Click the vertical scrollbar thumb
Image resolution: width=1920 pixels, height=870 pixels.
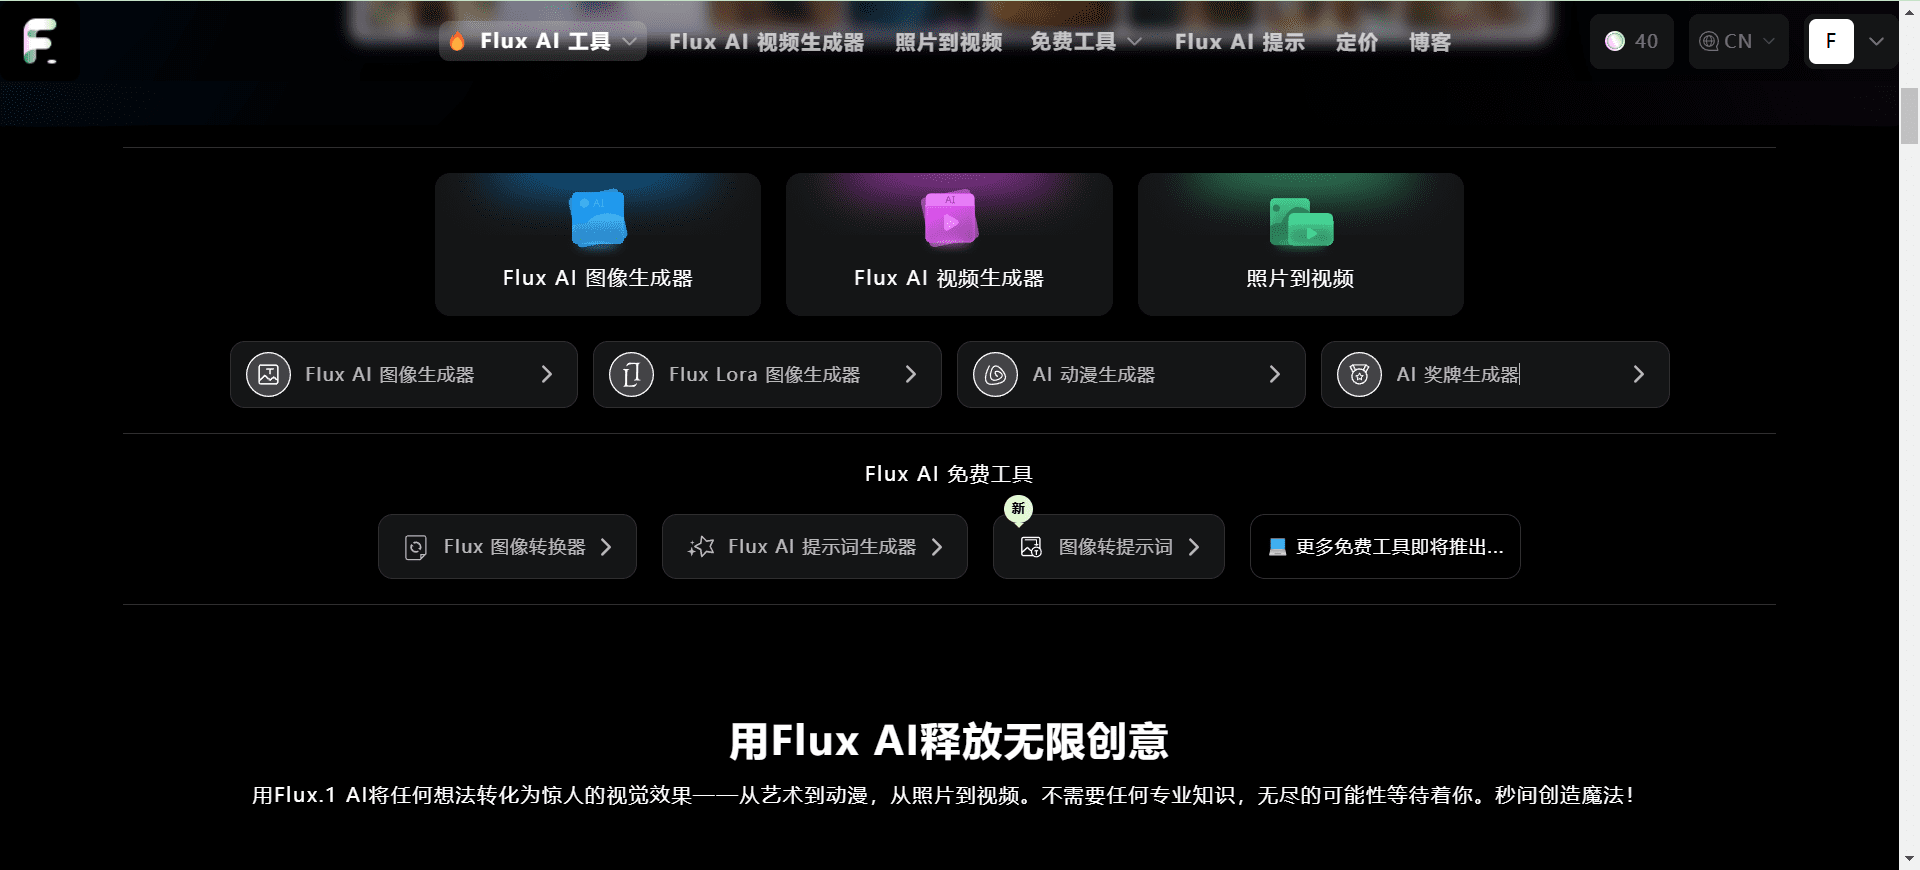click(x=1909, y=116)
